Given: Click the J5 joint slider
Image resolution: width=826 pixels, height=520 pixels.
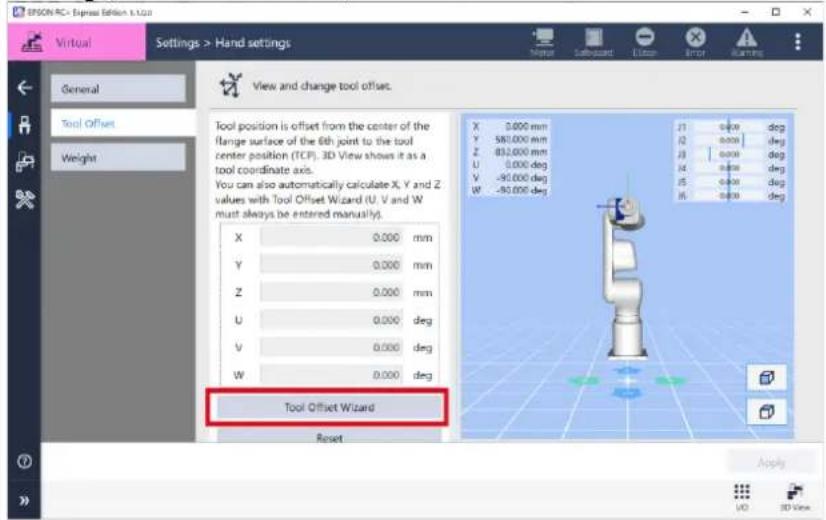Looking at the screenshot, I should click(x=729, y=182).
